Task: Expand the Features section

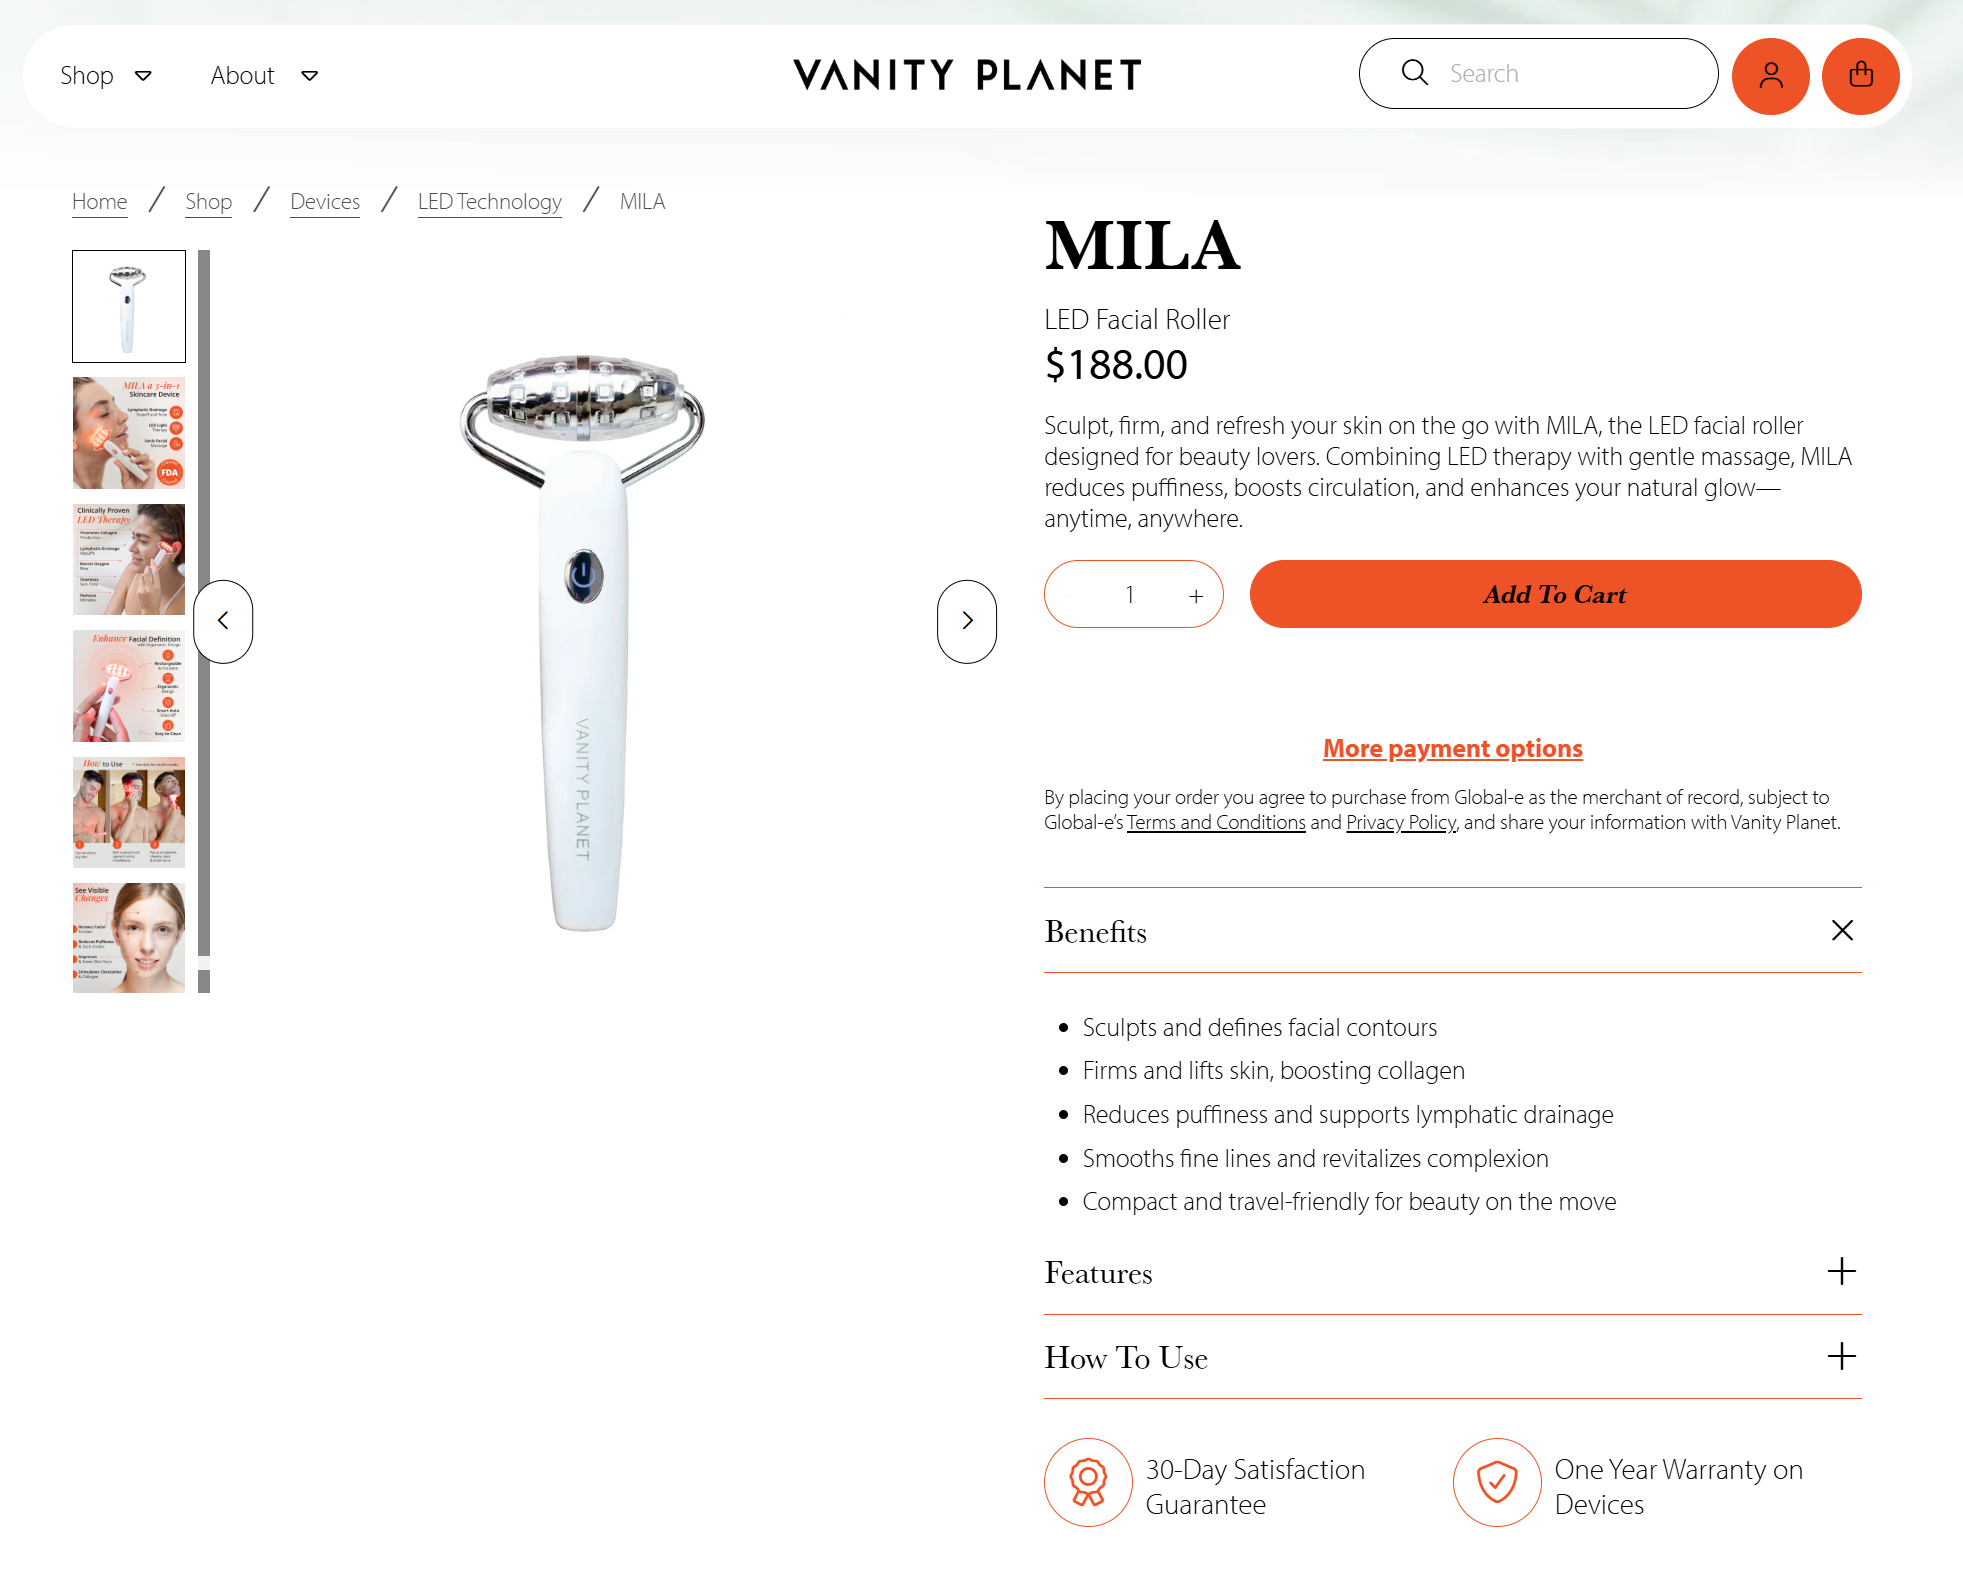Action: pos(1841,1272)
